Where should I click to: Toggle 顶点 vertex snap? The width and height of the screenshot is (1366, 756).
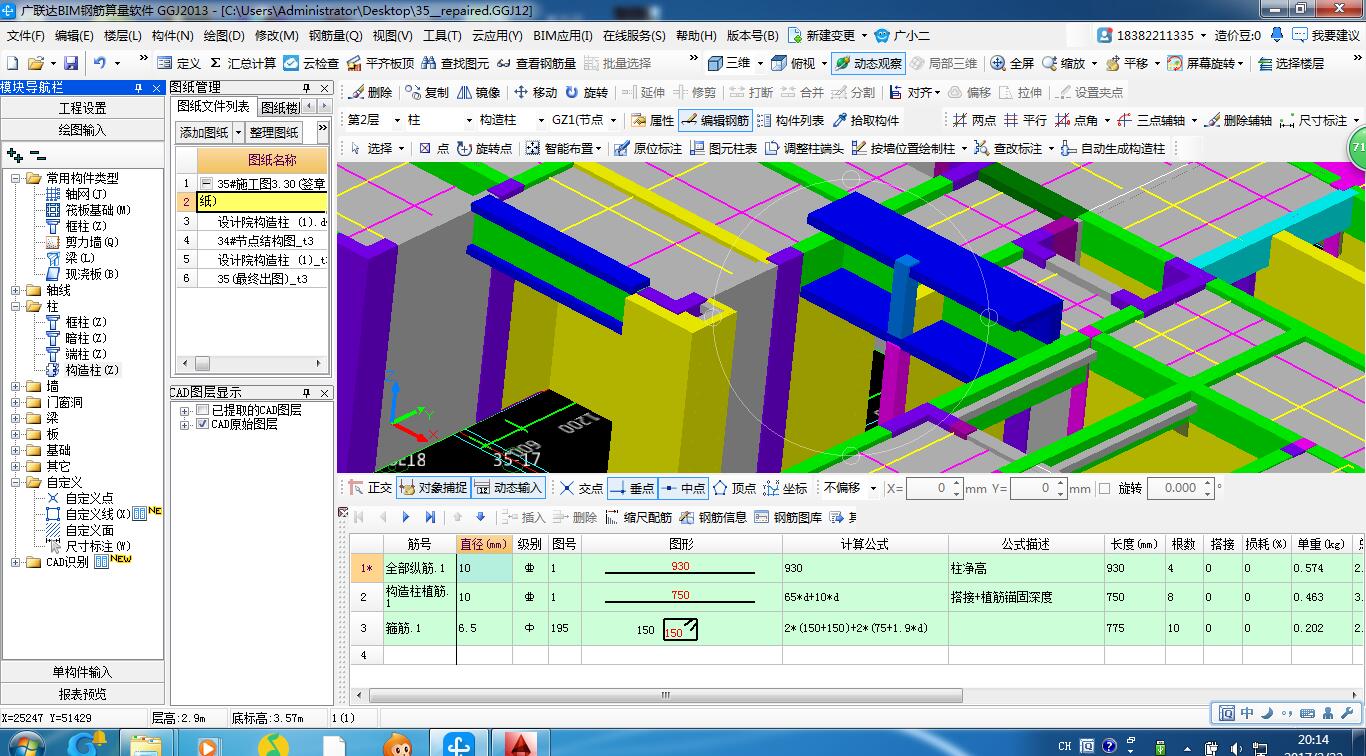734,488
